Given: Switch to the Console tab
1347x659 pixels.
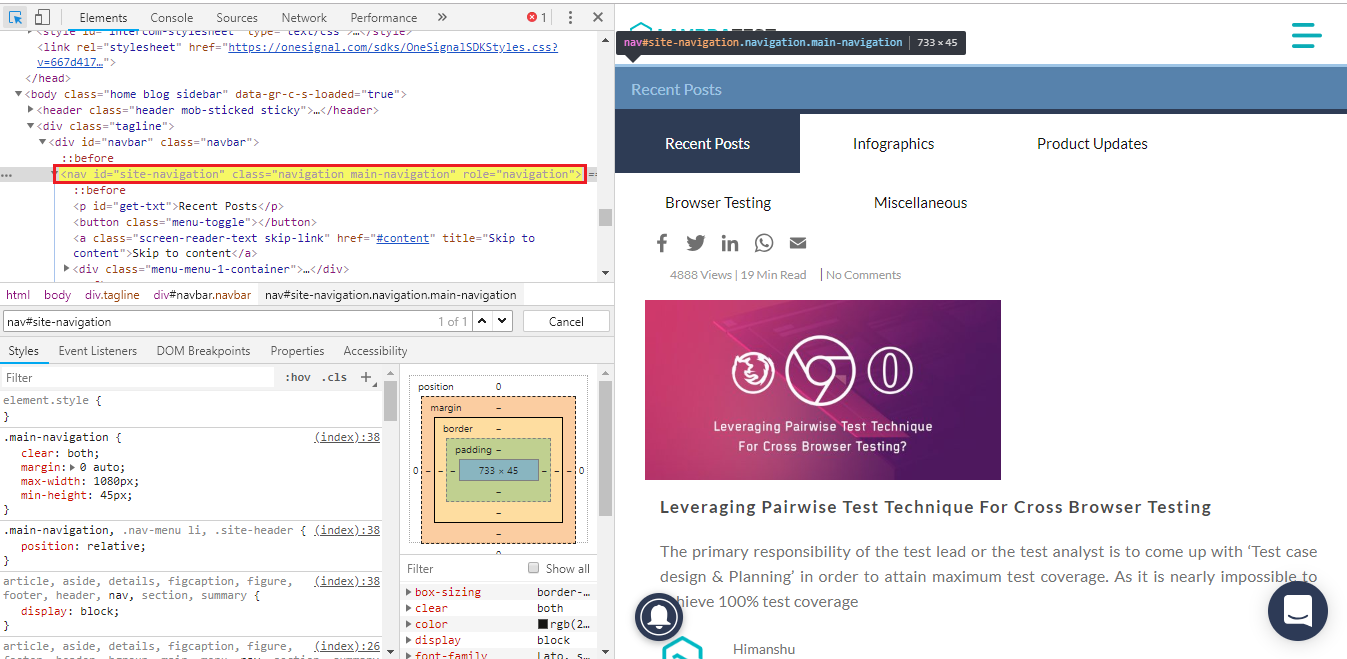Looking at the screenshot, I should (172, 17).
